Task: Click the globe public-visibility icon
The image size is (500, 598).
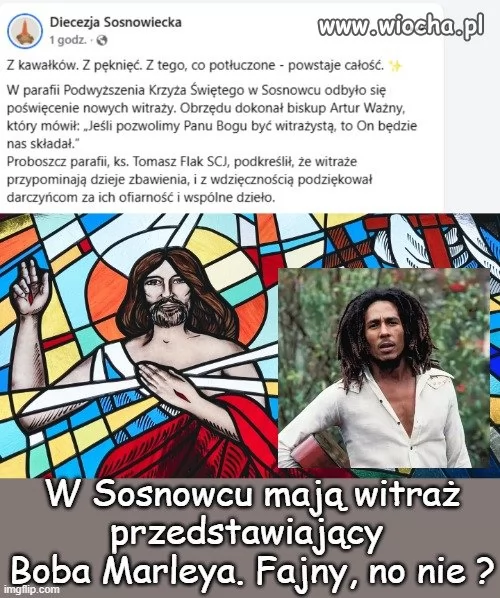Action: click(102, 40)
